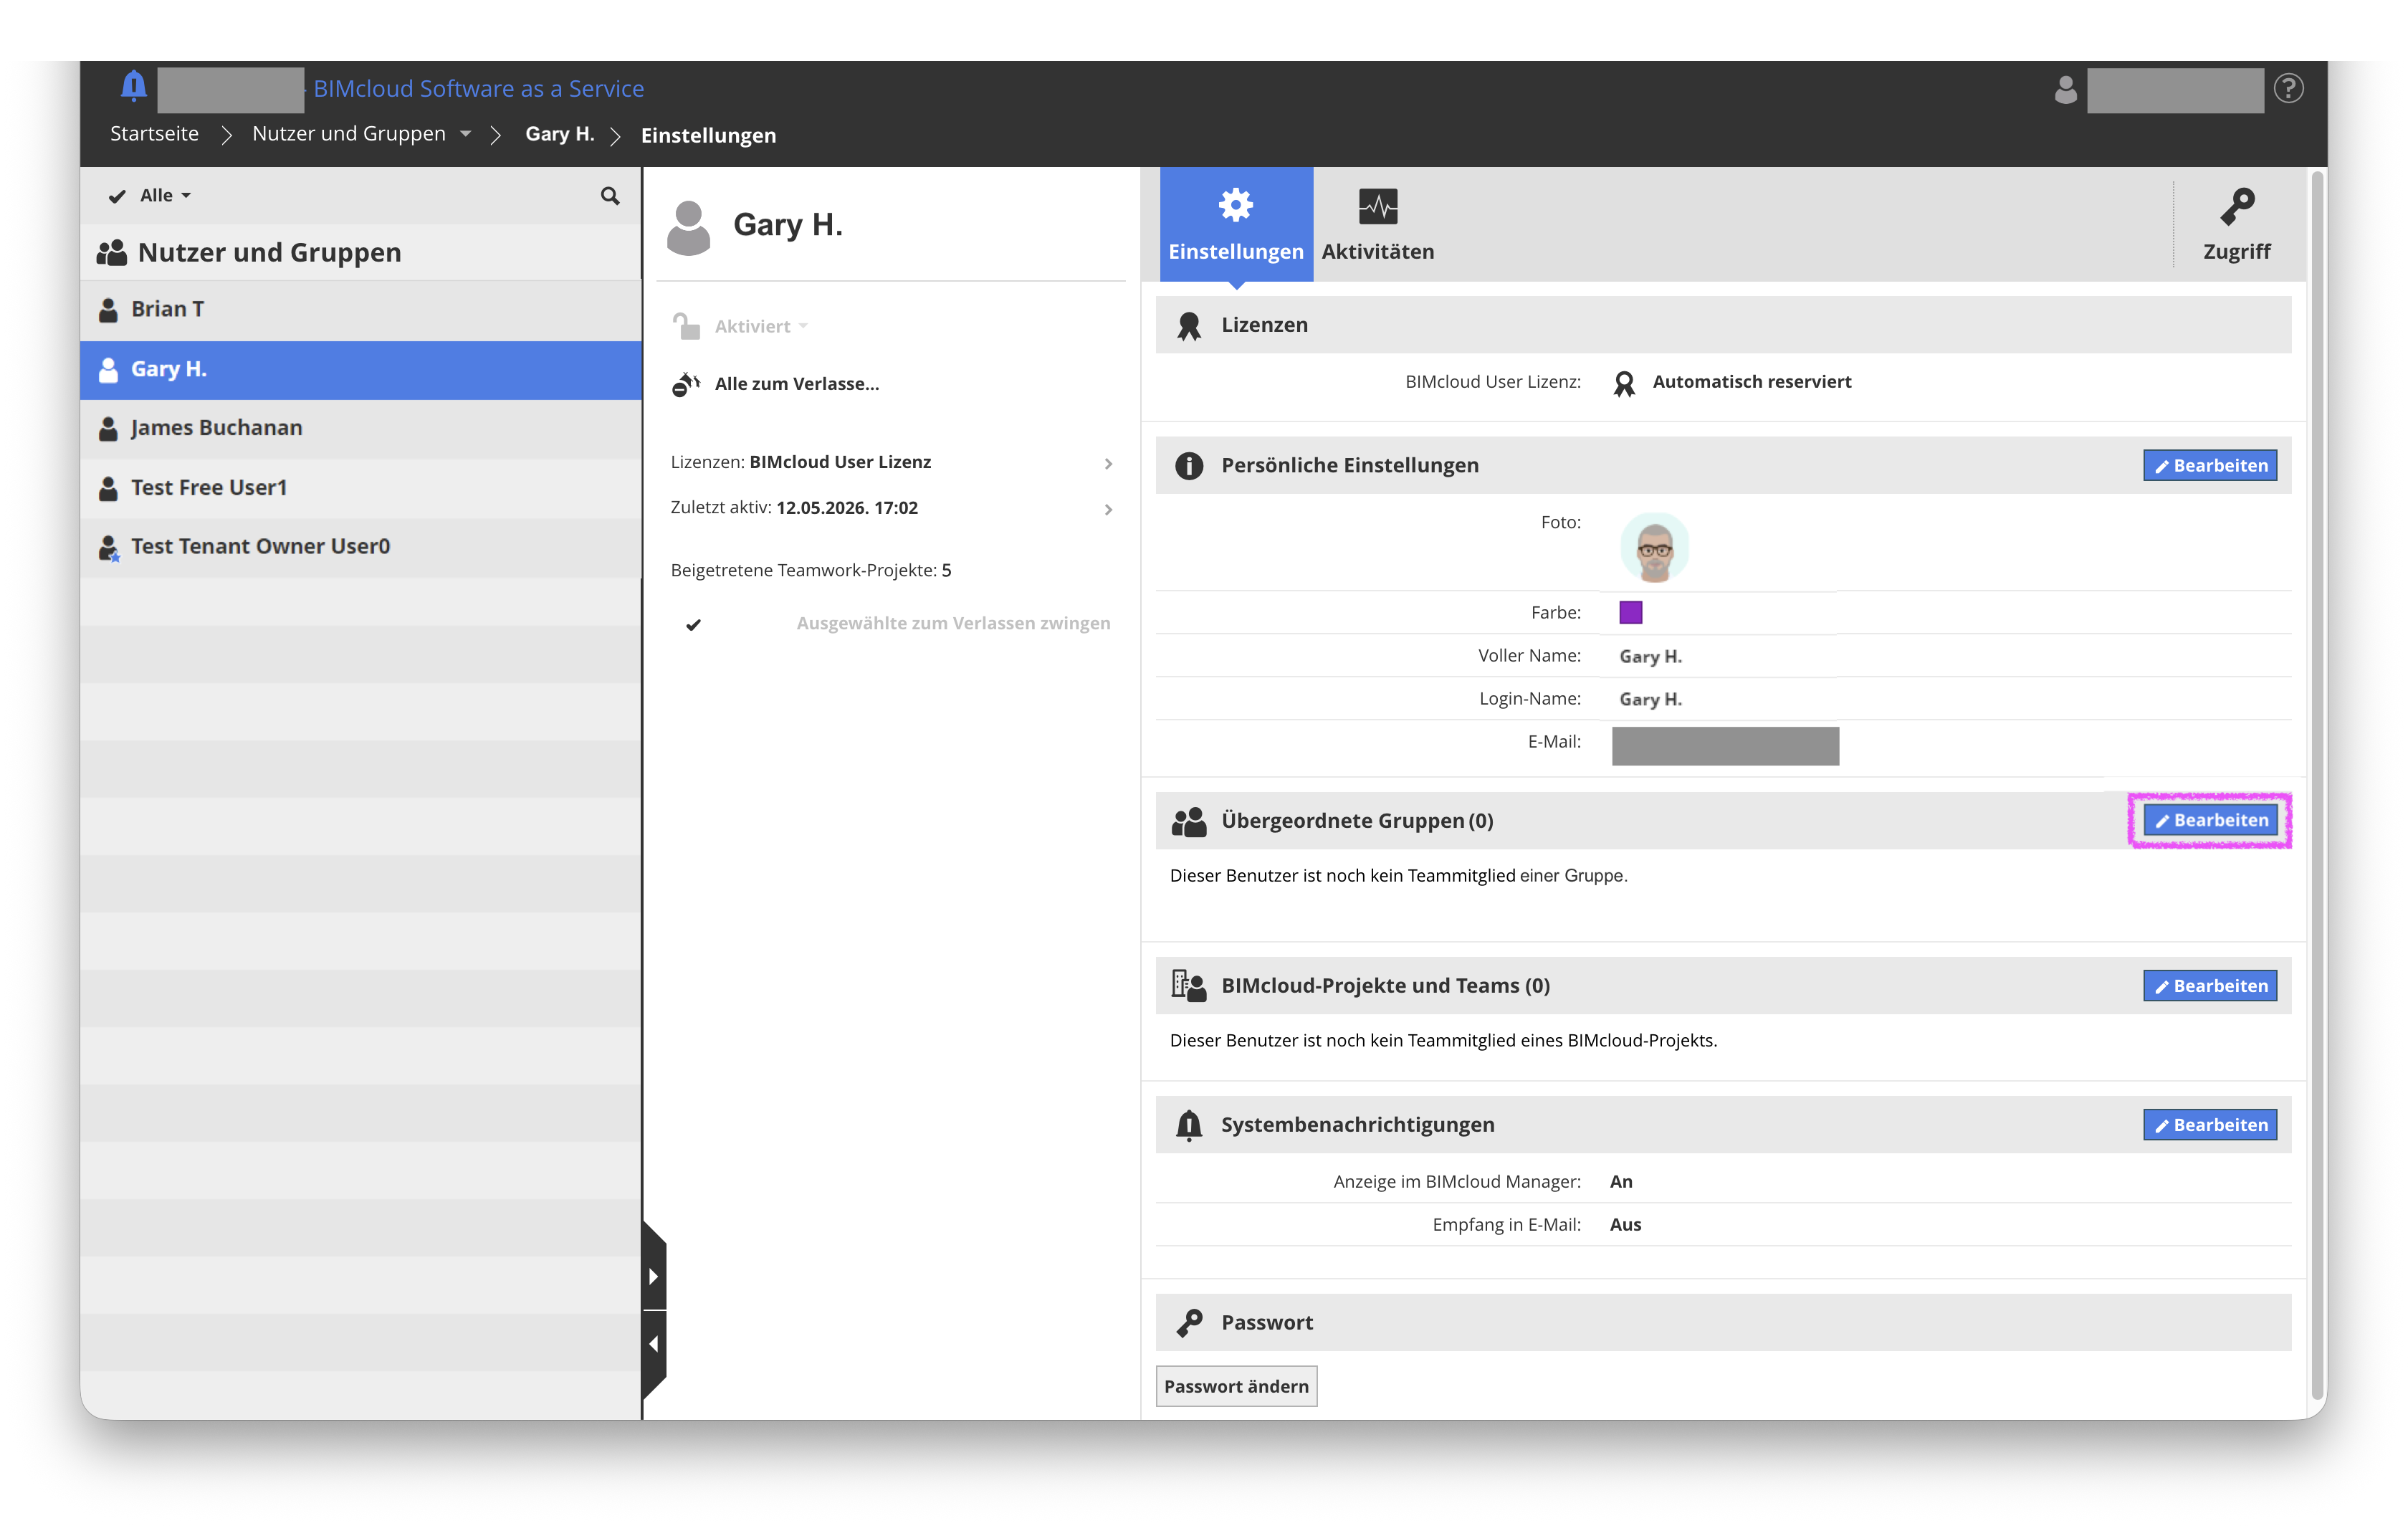
Task: Expand the Zuletzt aktiv row chevron
Action: tap(1108, 509)
